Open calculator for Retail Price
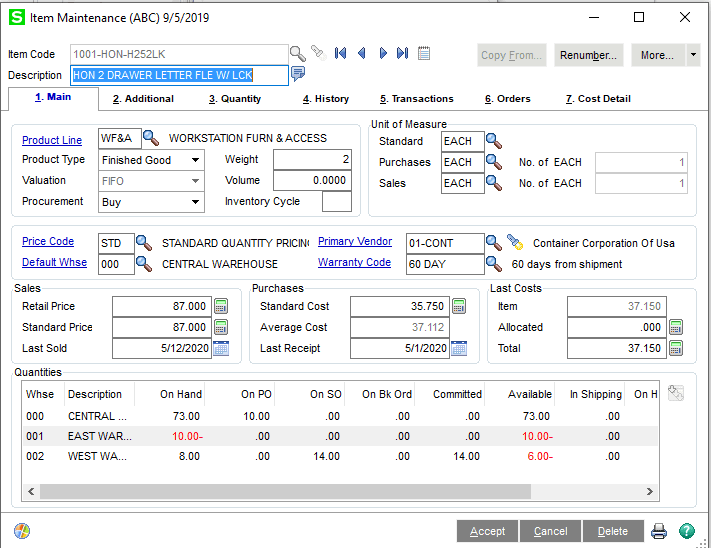This screenshot has width=711, height=548. click(221, 306)
